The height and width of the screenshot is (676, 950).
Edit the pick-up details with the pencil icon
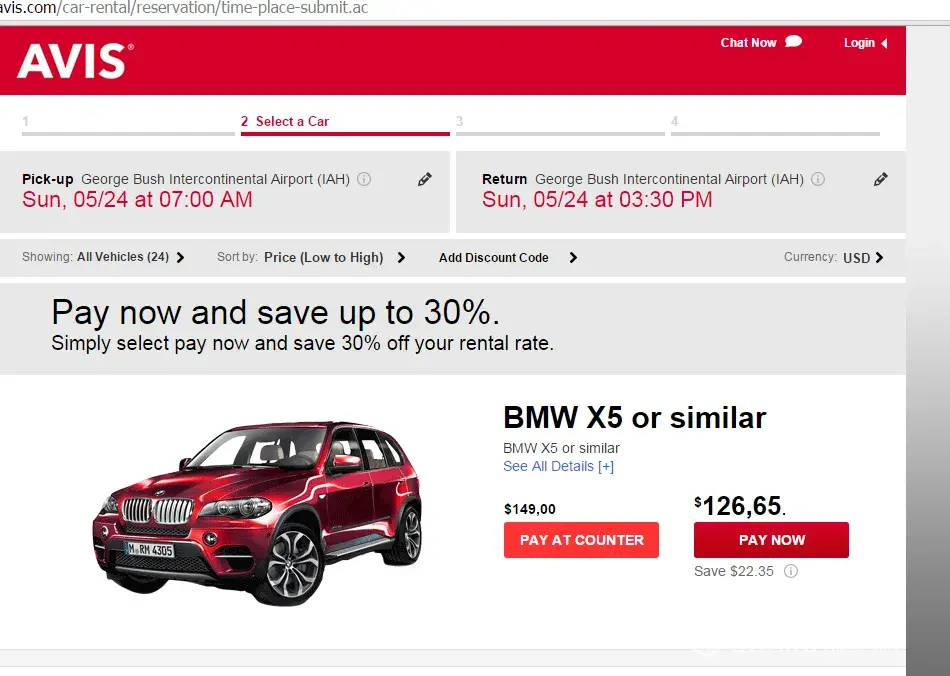point(425,179)
